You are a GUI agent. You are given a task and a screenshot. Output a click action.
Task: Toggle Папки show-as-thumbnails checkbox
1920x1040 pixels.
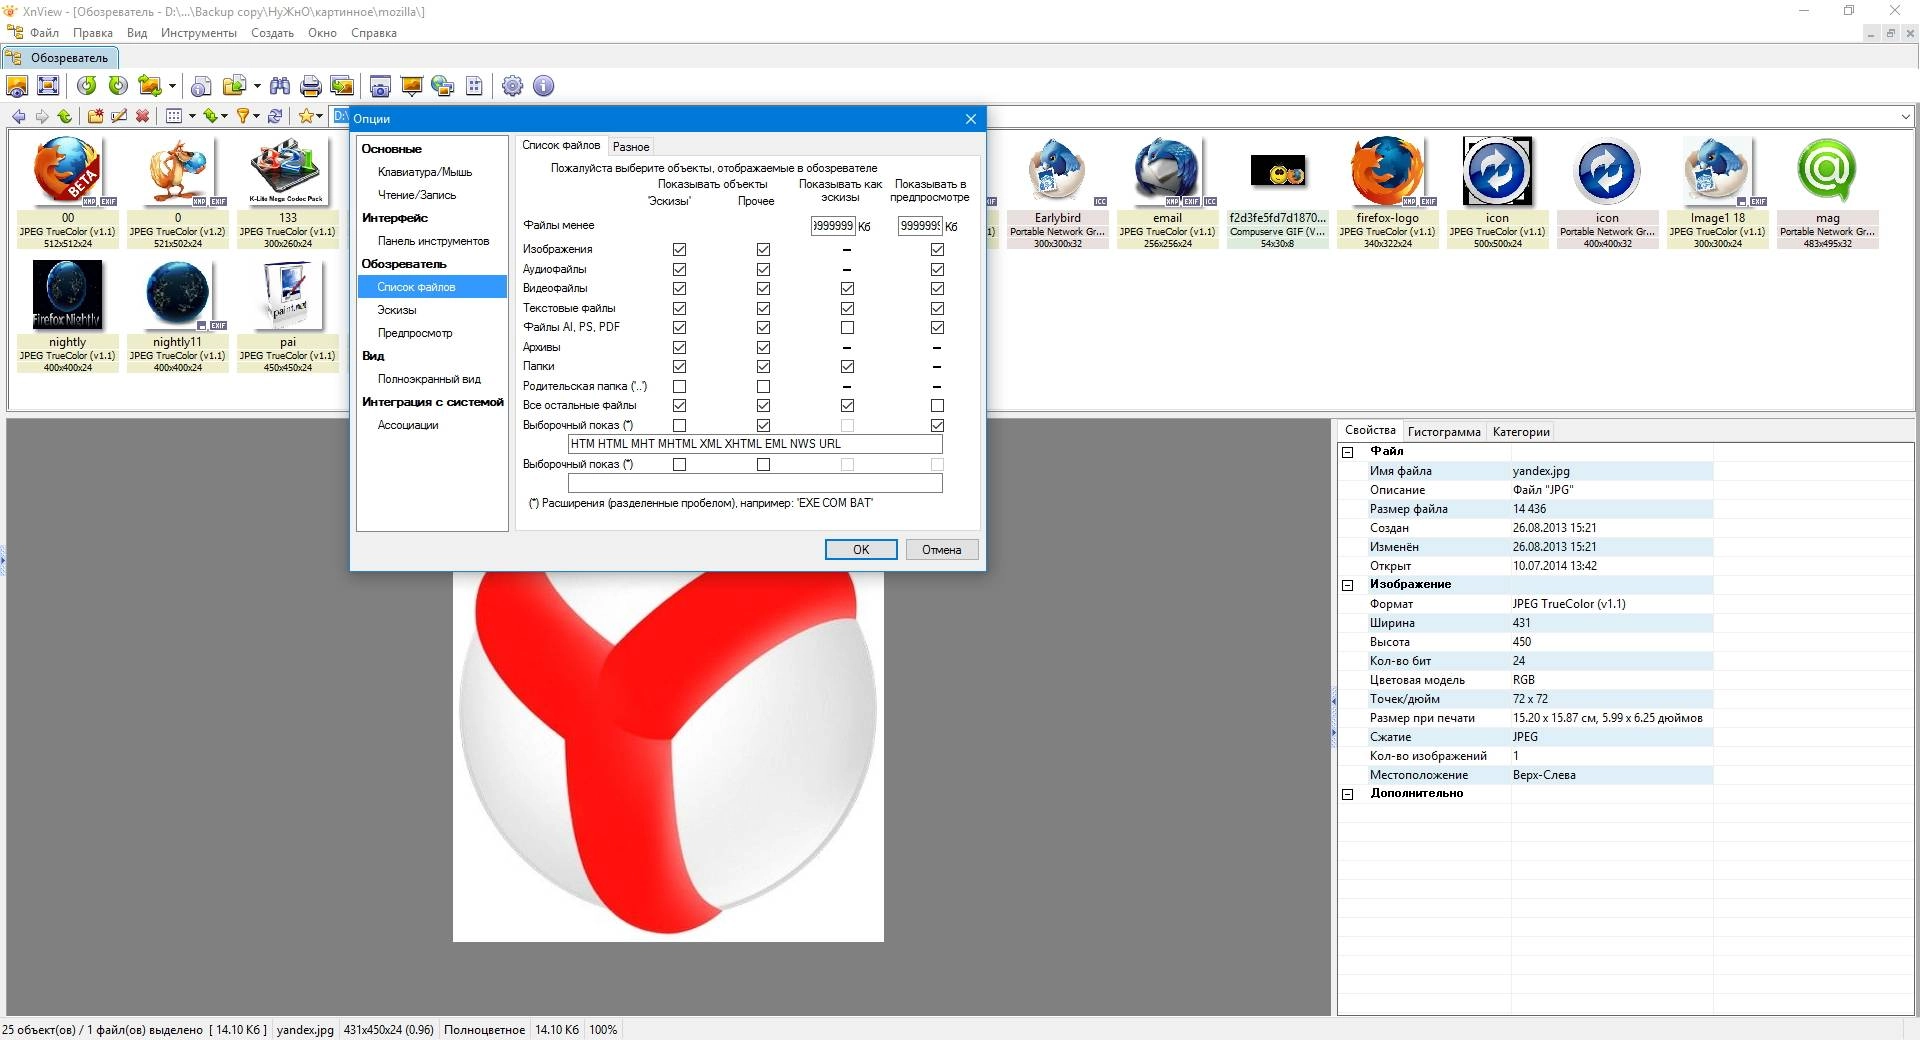848,366
